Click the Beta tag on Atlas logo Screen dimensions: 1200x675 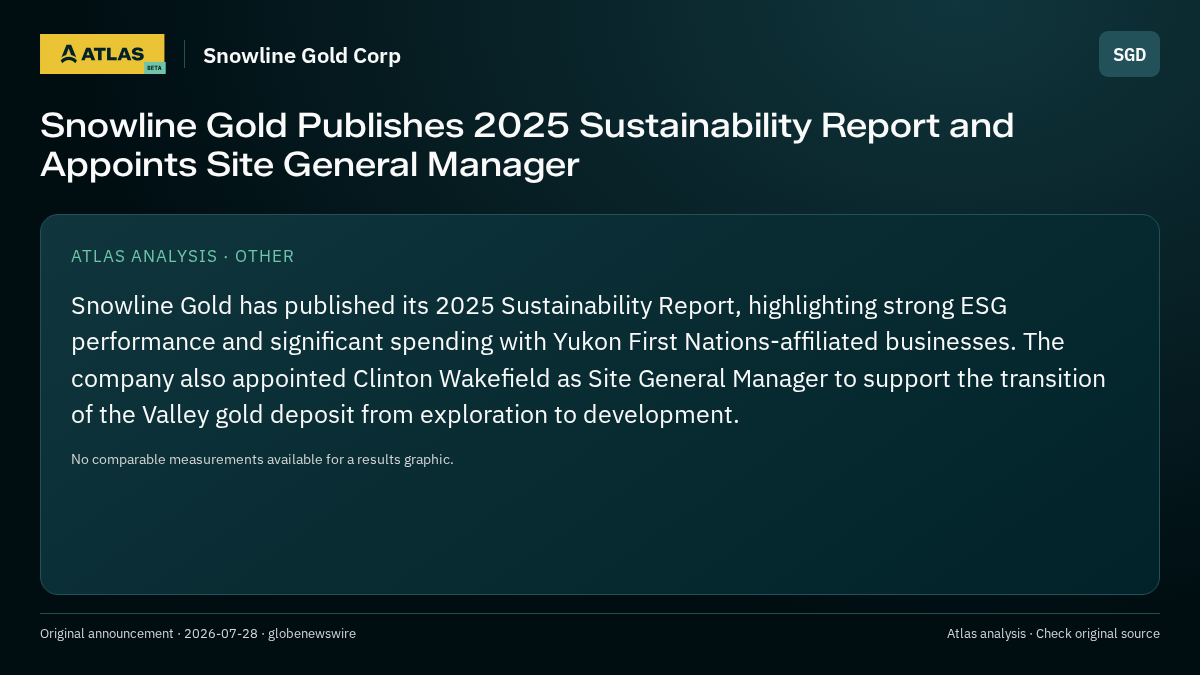[x=154, y=68]
